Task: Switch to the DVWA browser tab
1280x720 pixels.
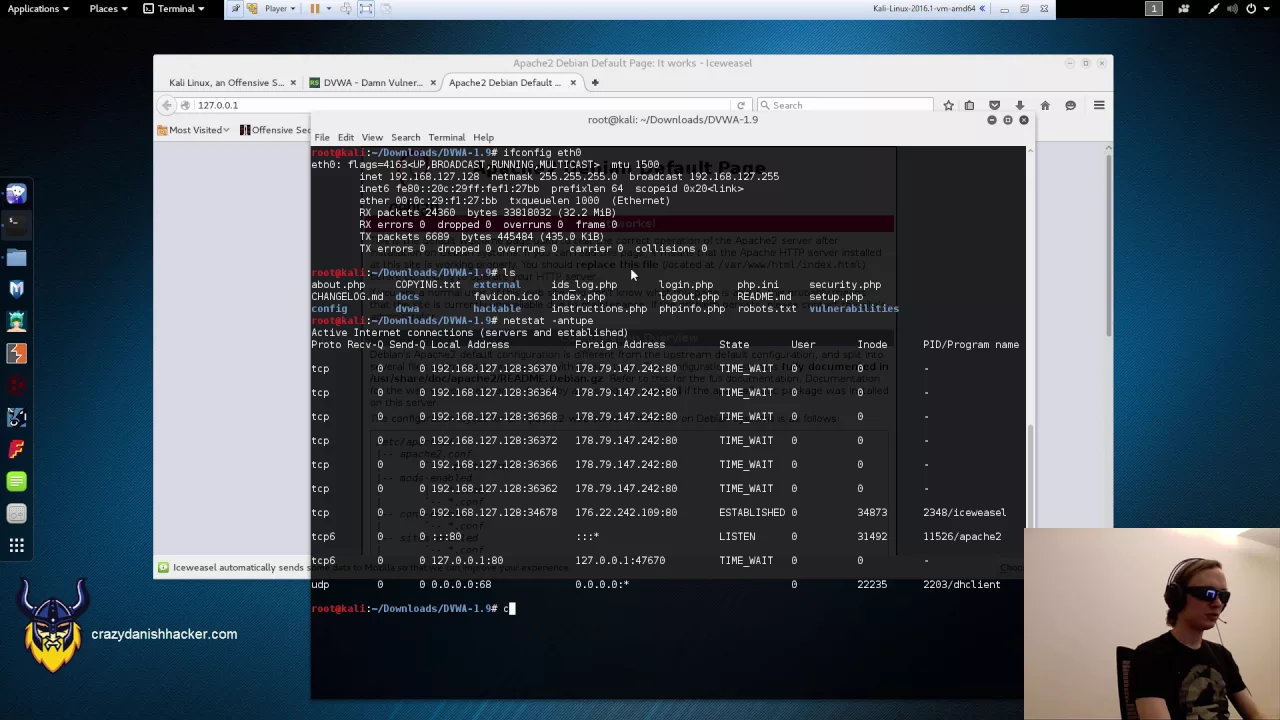Action: [x=372, y=82]
